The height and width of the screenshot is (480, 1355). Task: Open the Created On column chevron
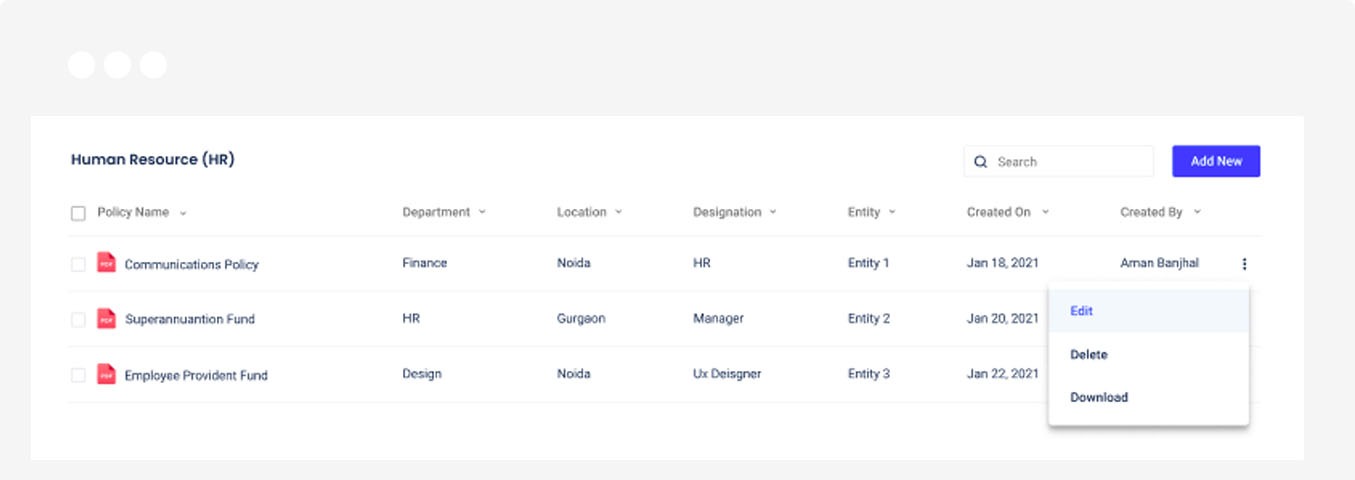coord(1045,212)
